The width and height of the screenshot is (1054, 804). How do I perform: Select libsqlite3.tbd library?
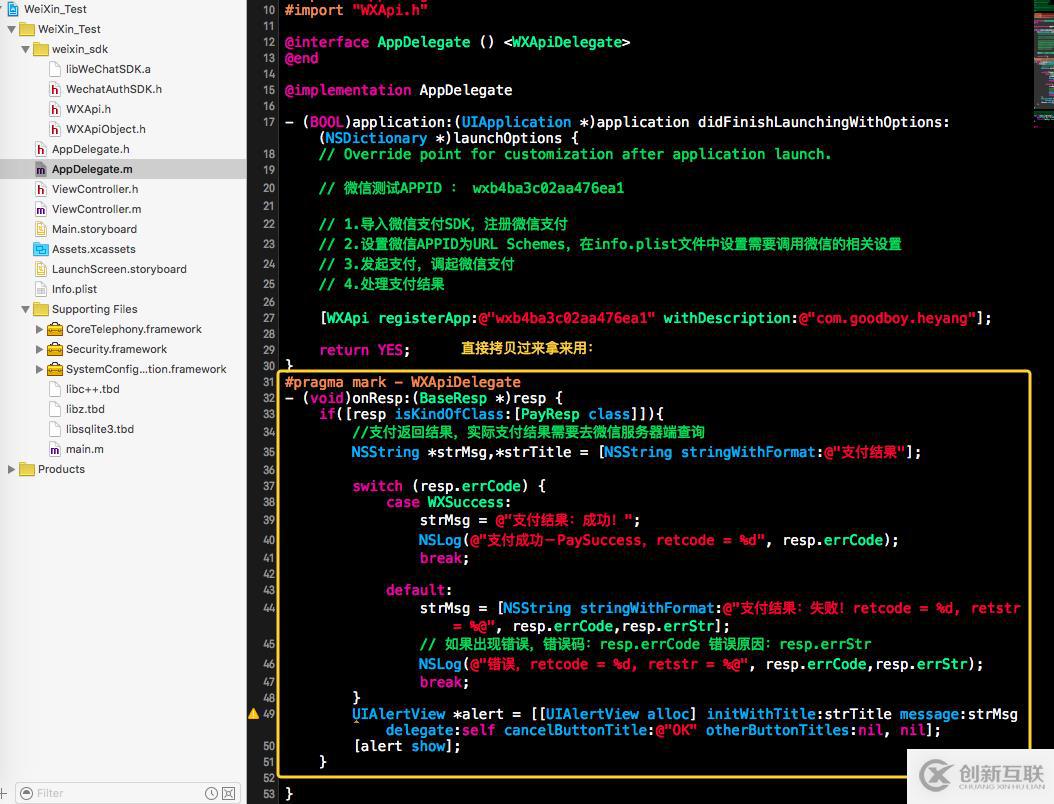(99, 429)
